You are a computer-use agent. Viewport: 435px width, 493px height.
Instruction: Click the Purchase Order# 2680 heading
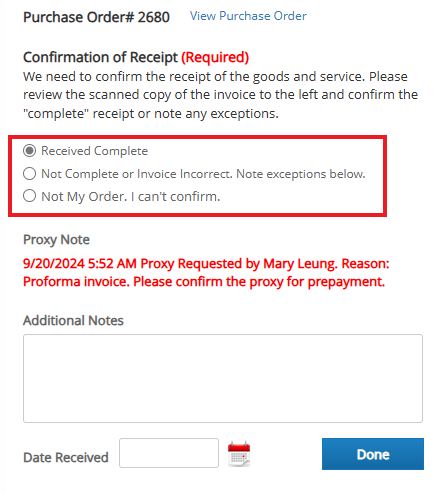point(96,17)
